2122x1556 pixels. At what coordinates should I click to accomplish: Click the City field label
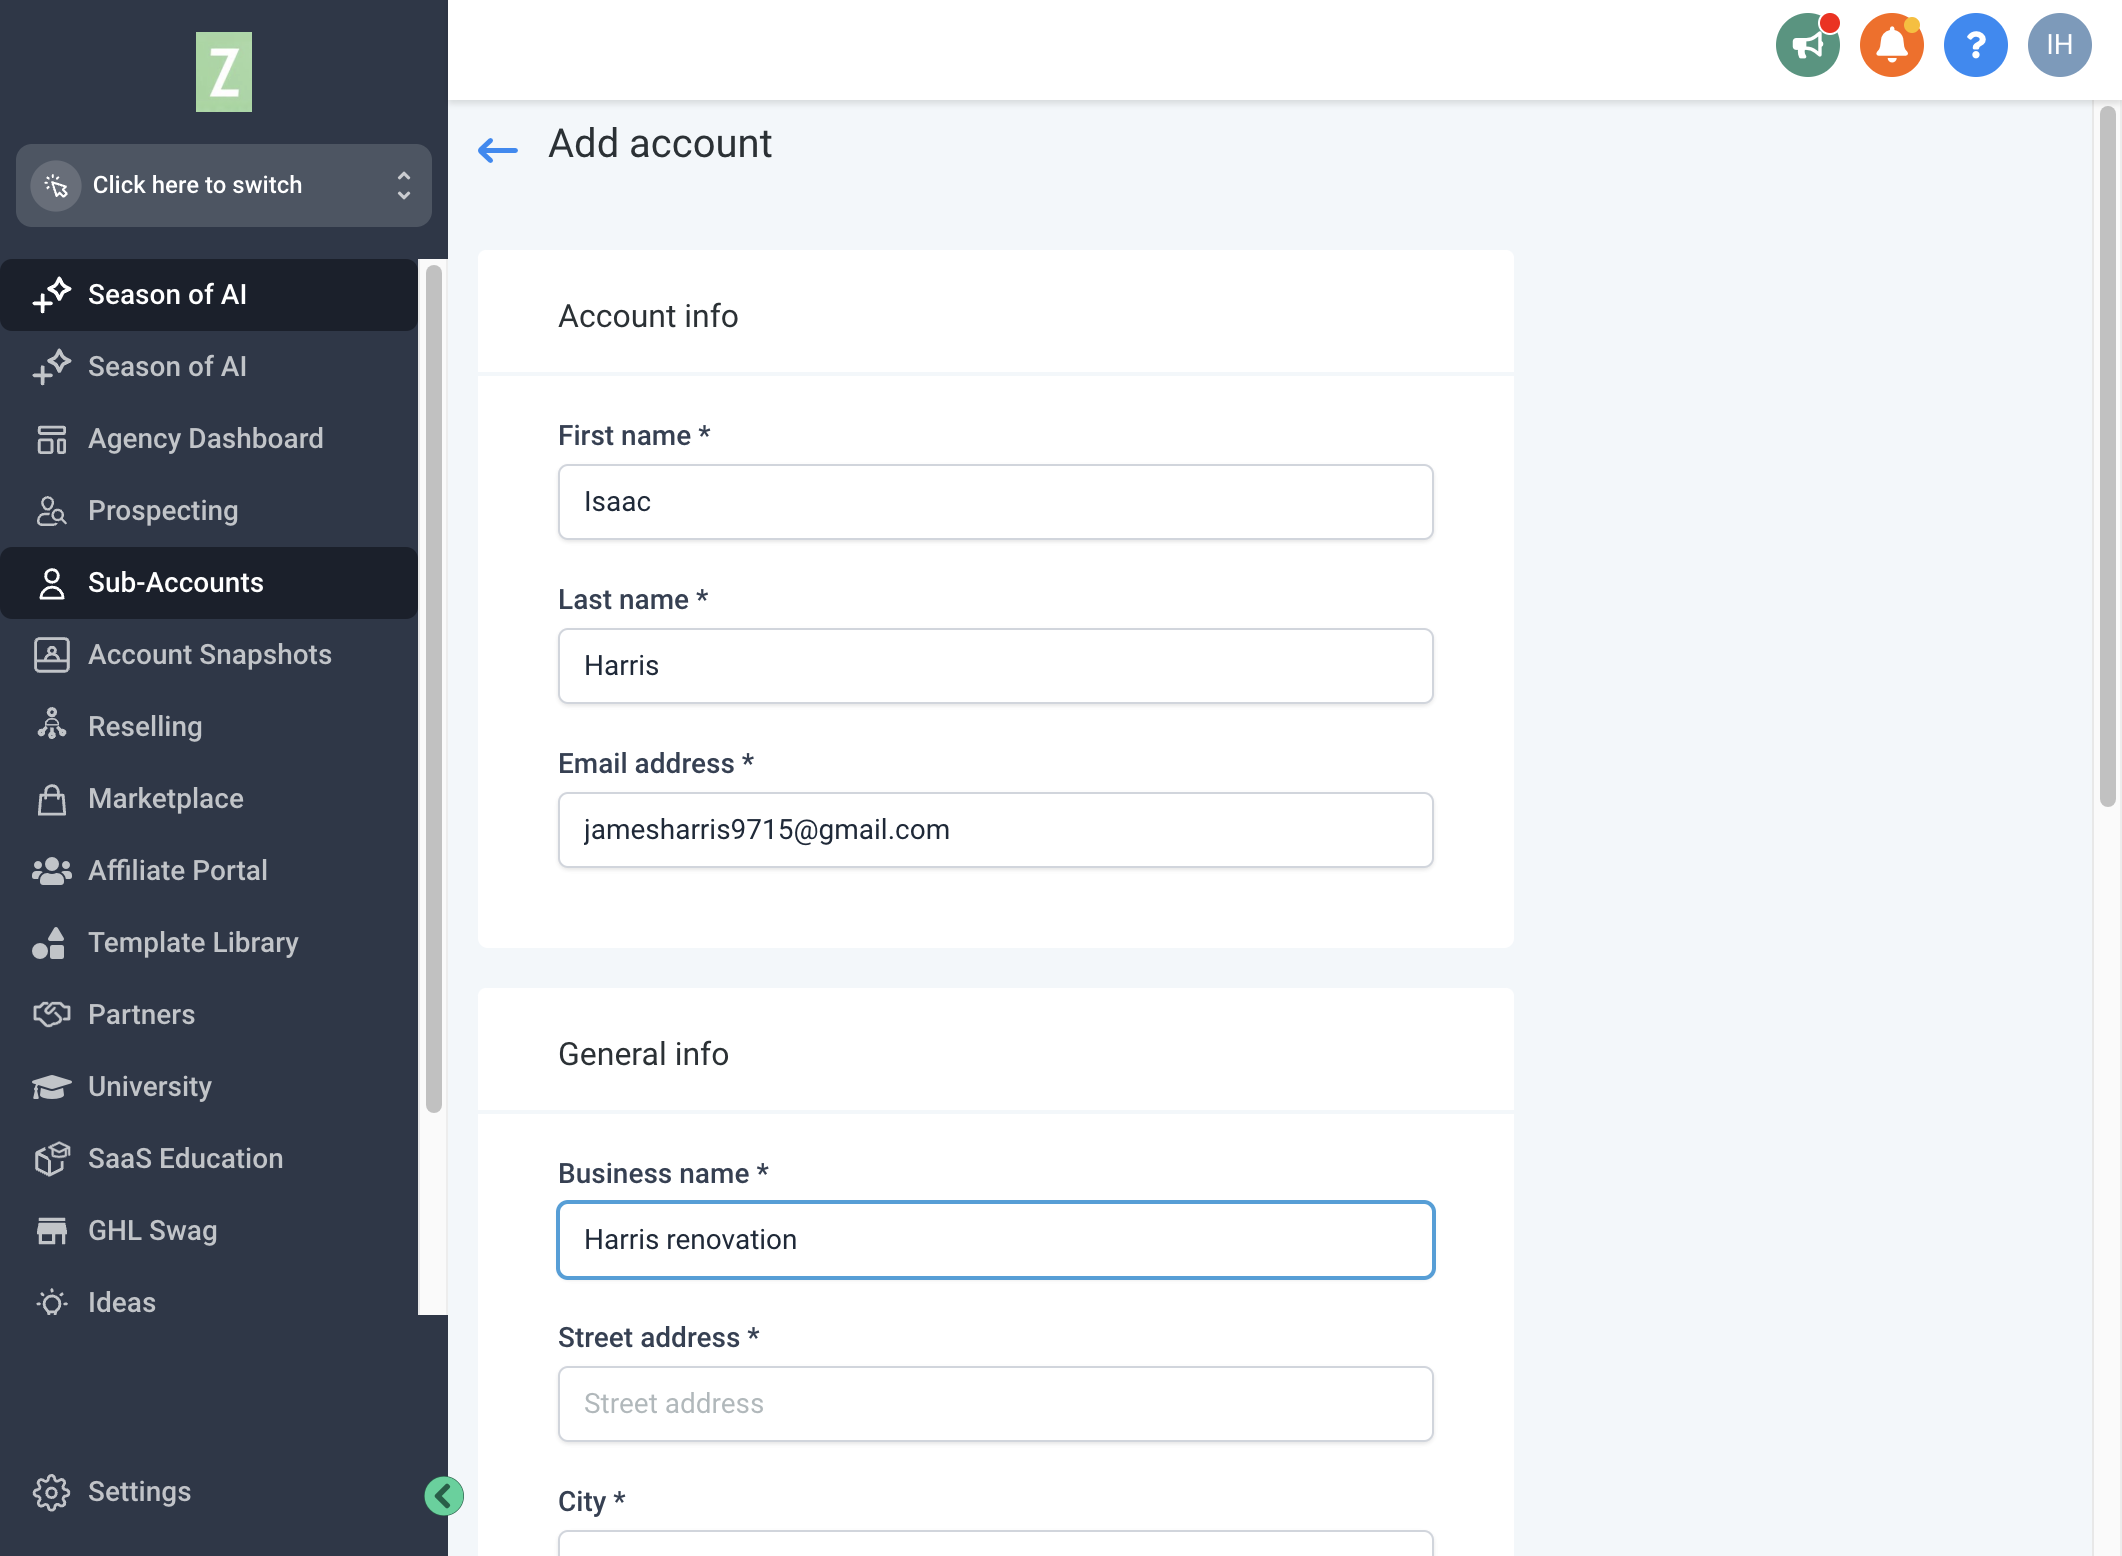(x=591, y=1501)
